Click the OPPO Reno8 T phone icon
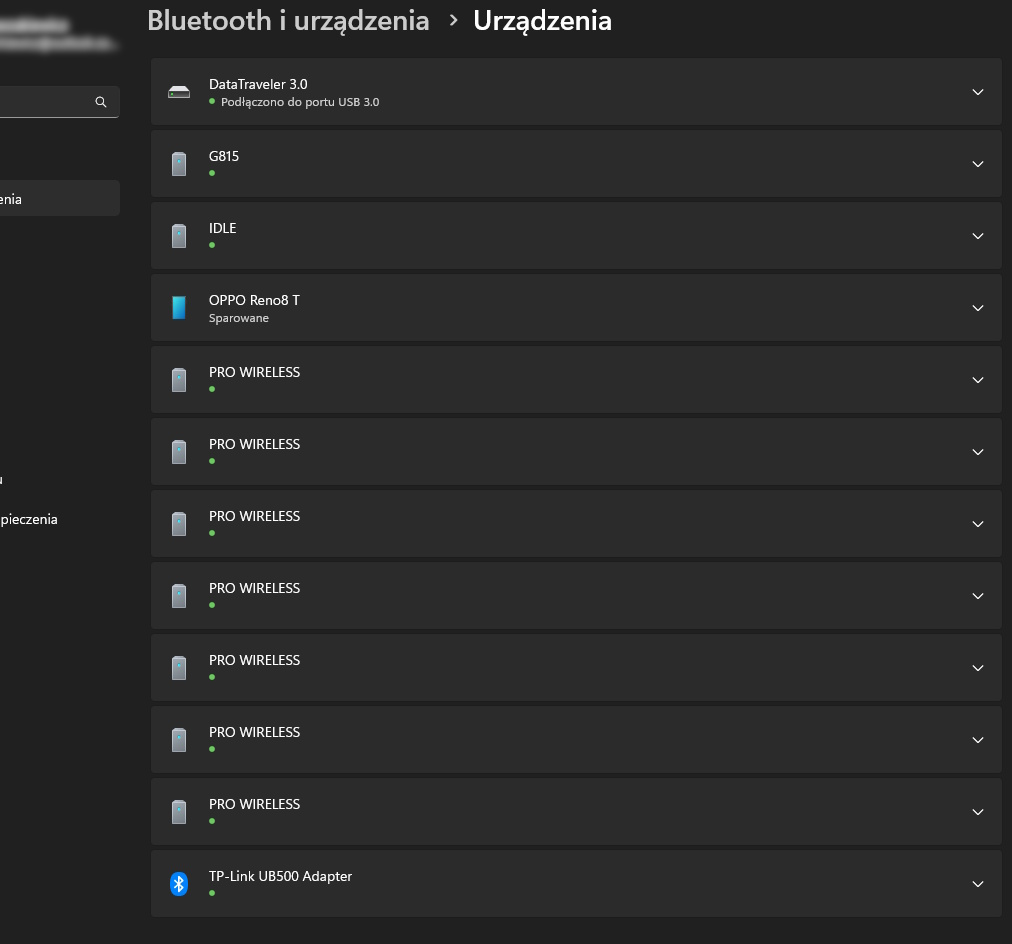This screenshot has height=944, width=1012. coord(179,308)
